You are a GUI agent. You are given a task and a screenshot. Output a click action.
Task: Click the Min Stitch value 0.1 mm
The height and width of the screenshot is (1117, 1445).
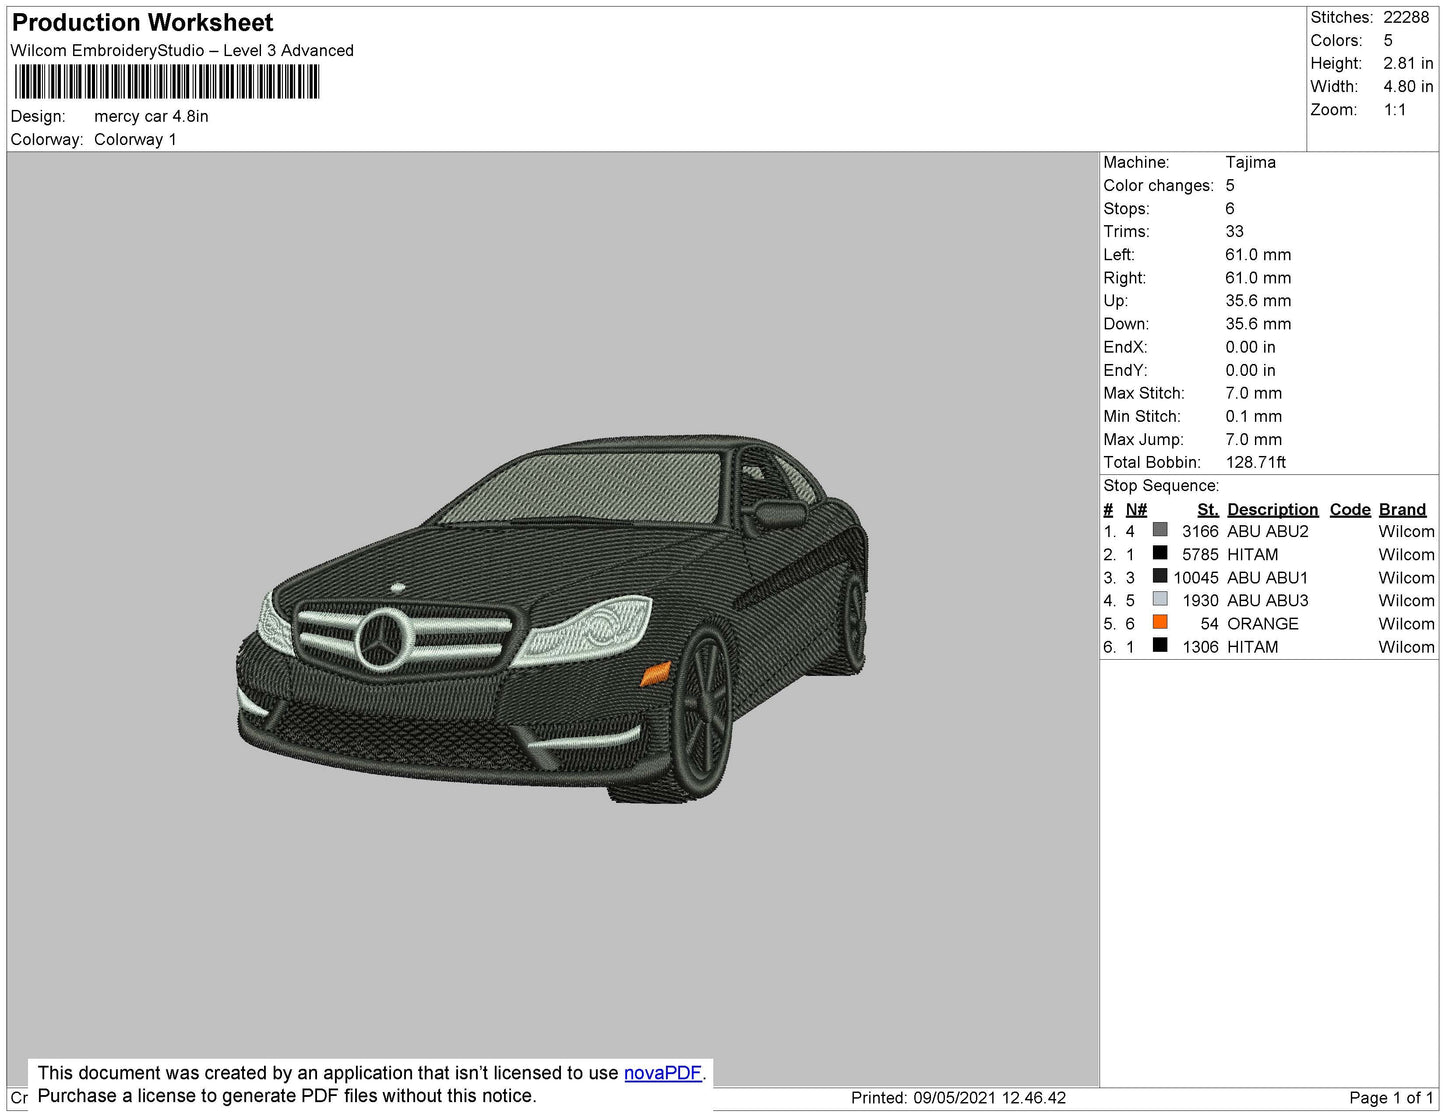click(1253, 416)
